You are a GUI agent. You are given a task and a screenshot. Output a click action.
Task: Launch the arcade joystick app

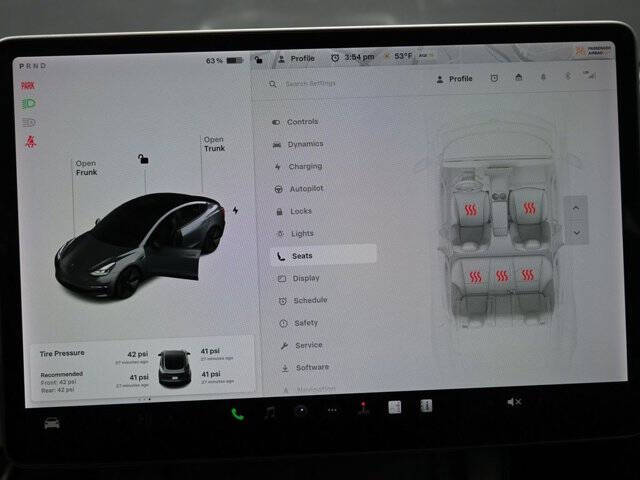pos(363,408)
